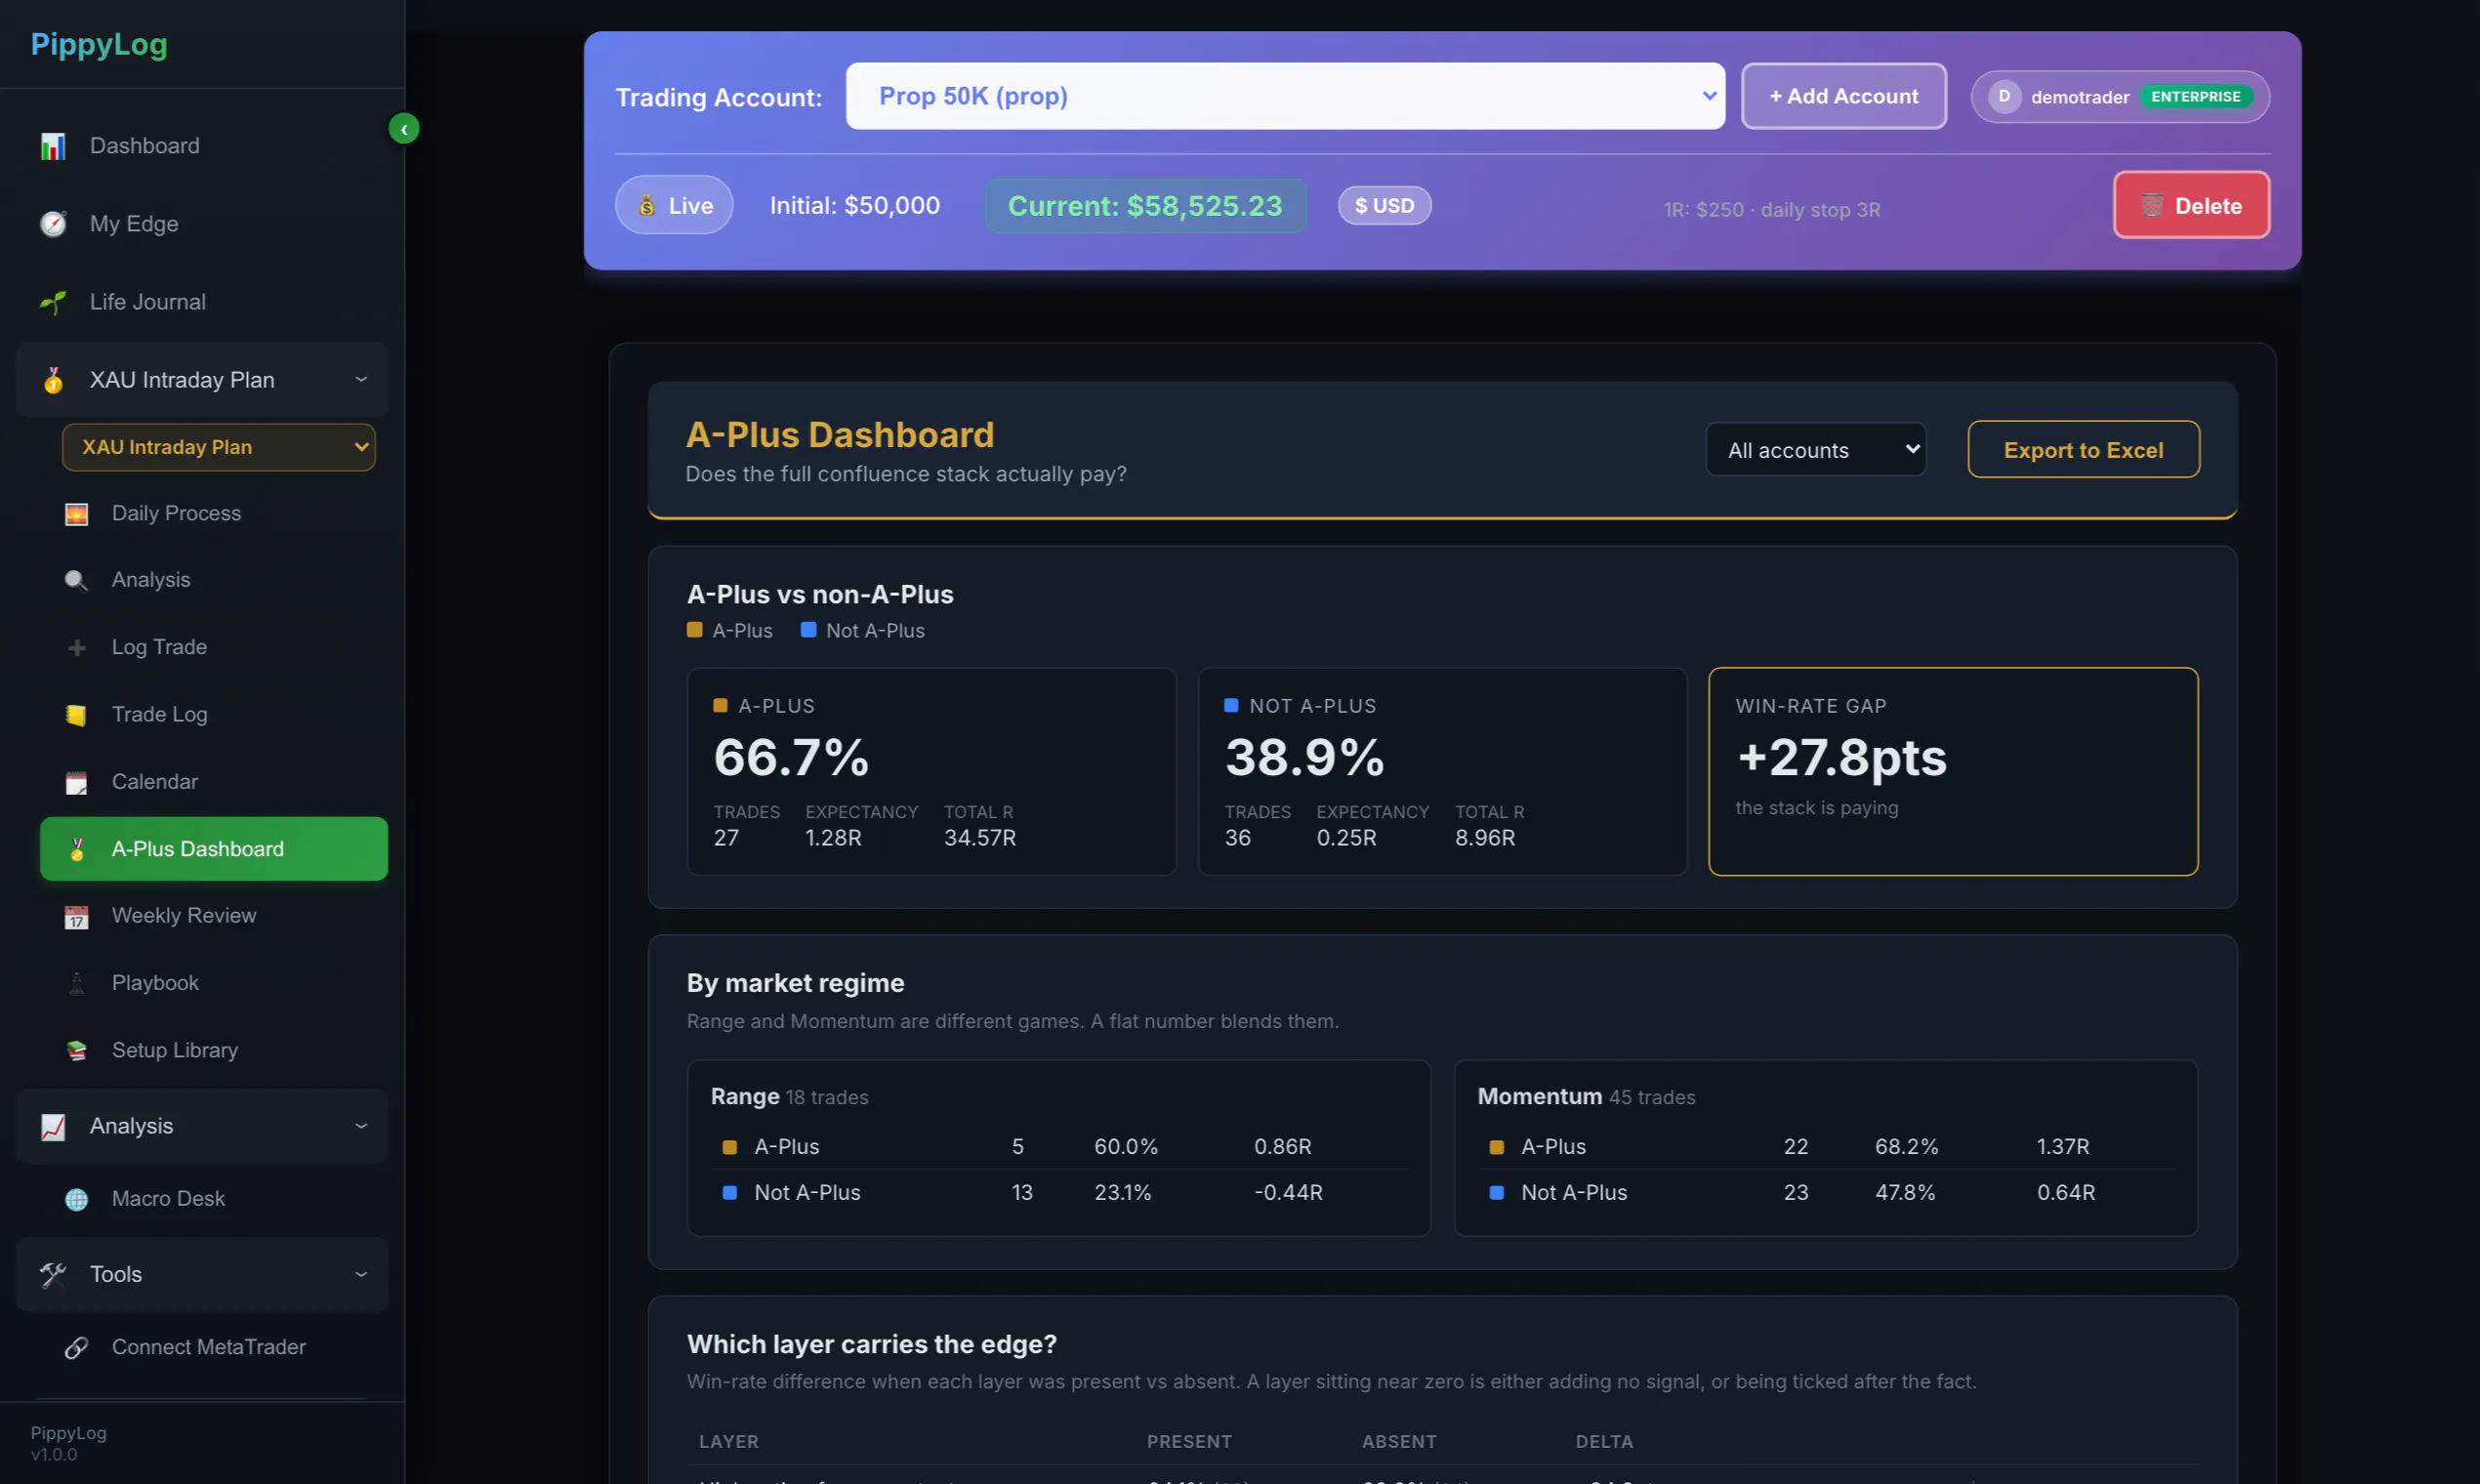Open My Edge in sidebar
Screen dimensions: 2480x1484
pos(202,224)
